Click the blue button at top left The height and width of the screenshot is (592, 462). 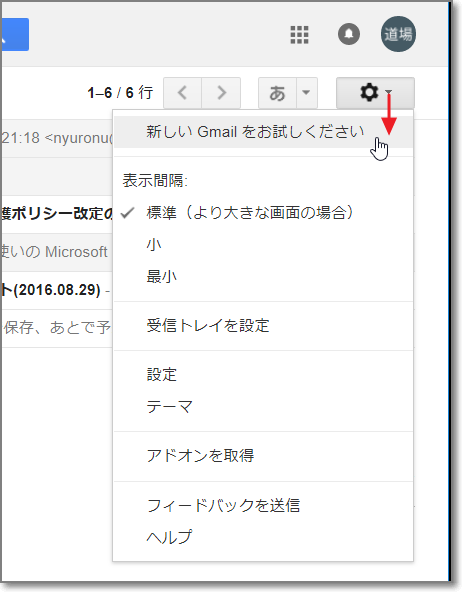[x=15, y=34]
